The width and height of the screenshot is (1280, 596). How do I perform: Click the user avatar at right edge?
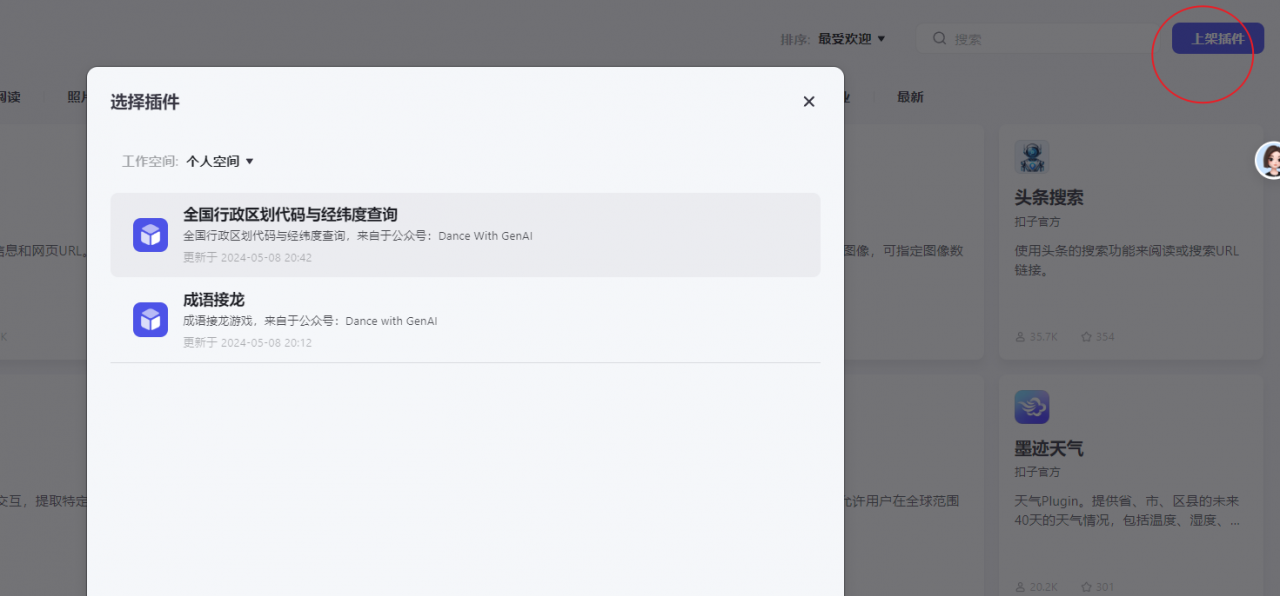pyautogui.click(x=1270, y=160)
